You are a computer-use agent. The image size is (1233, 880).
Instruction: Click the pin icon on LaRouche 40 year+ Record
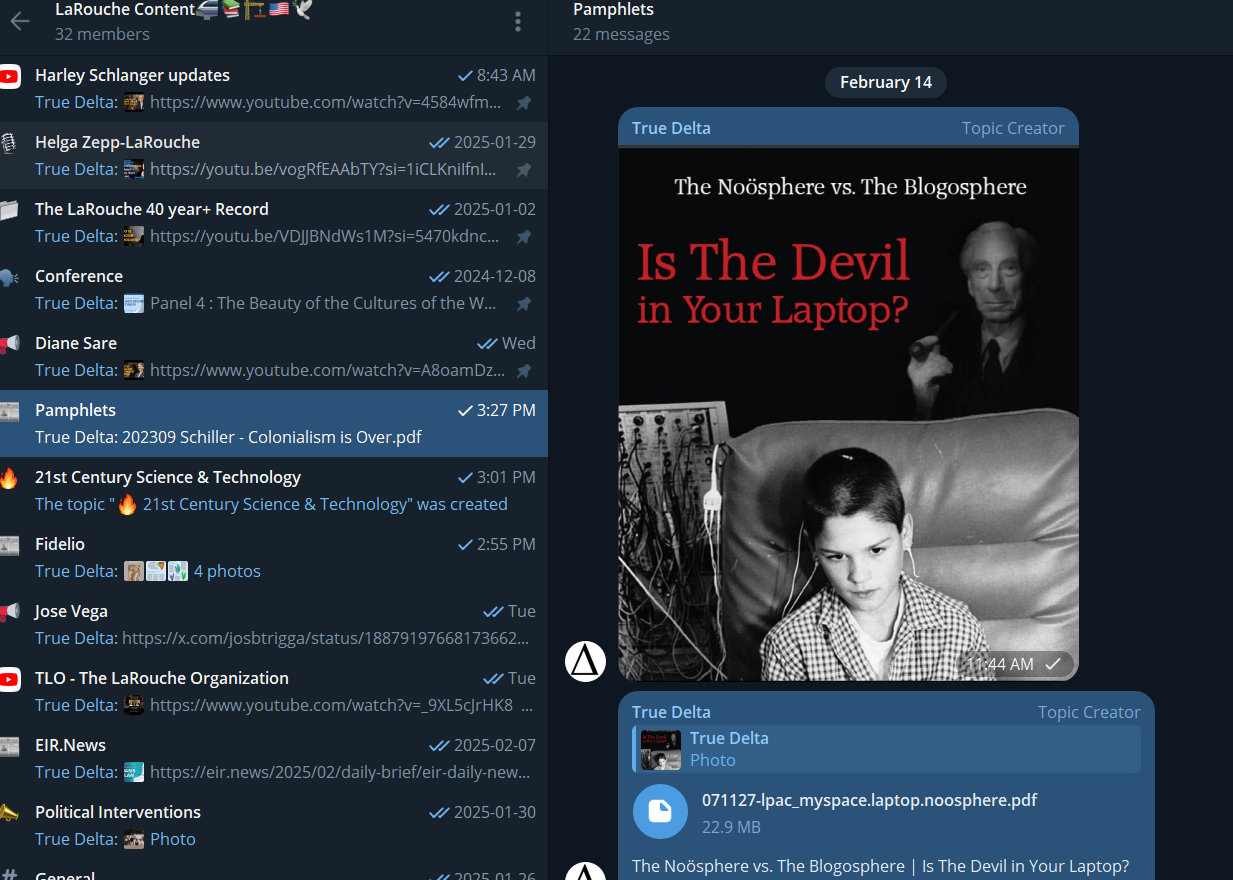(x=523, y=237)
